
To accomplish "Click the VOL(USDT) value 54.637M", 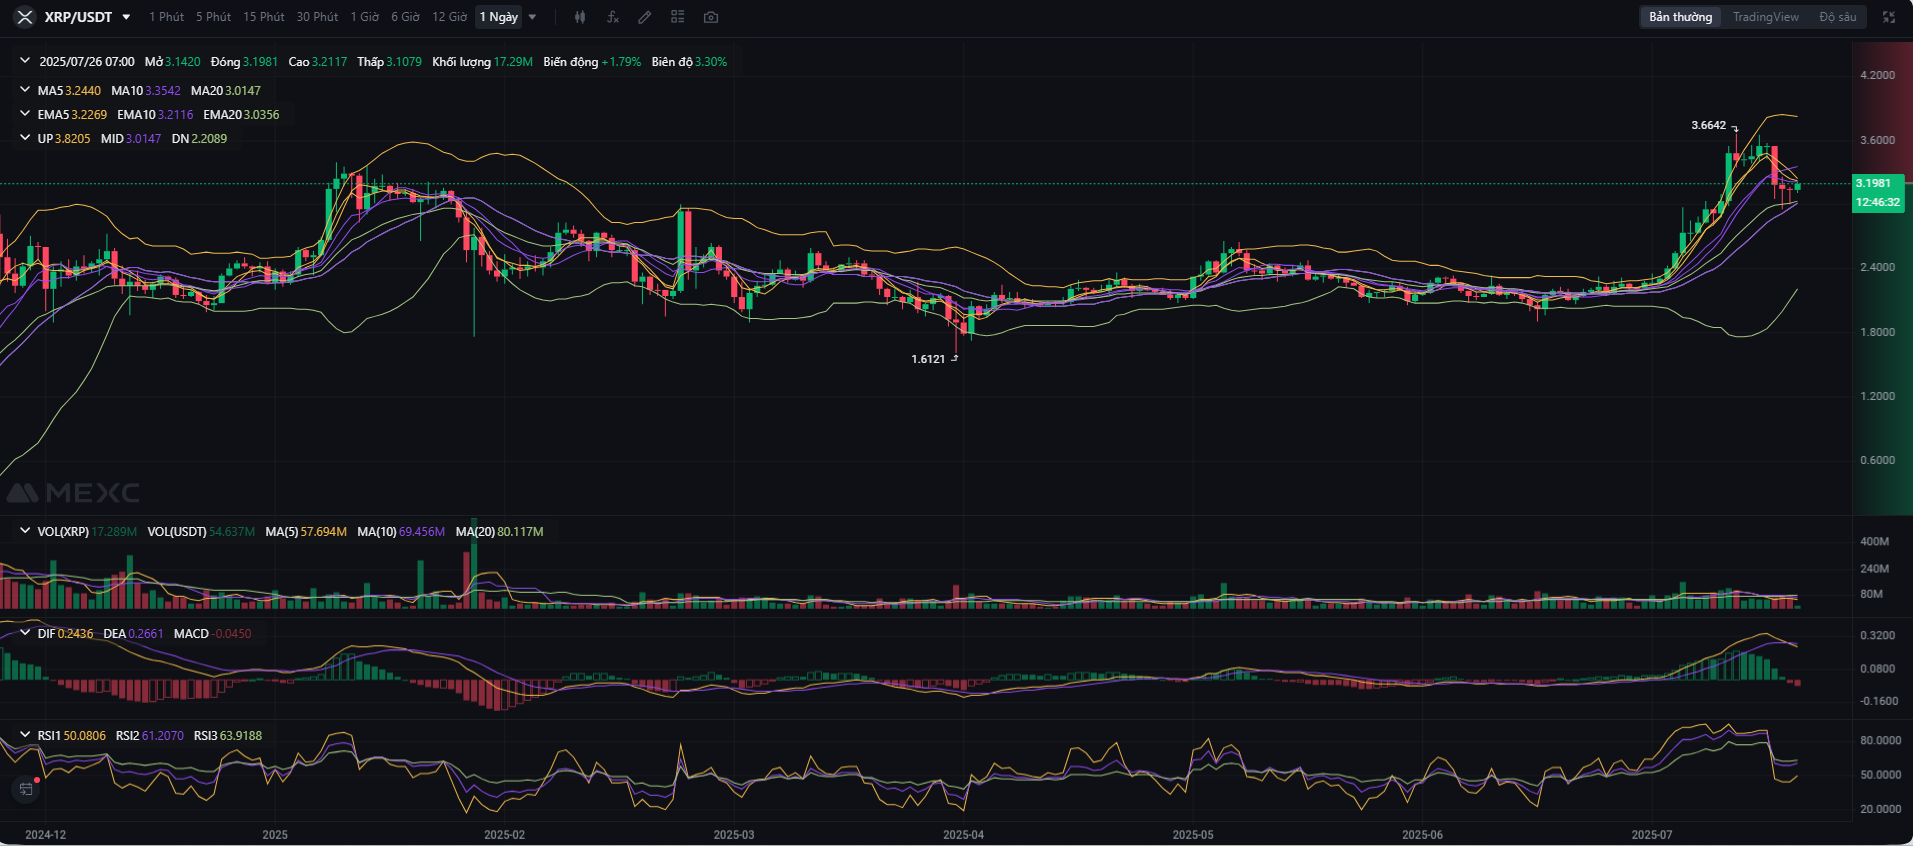I will (232, 531).
